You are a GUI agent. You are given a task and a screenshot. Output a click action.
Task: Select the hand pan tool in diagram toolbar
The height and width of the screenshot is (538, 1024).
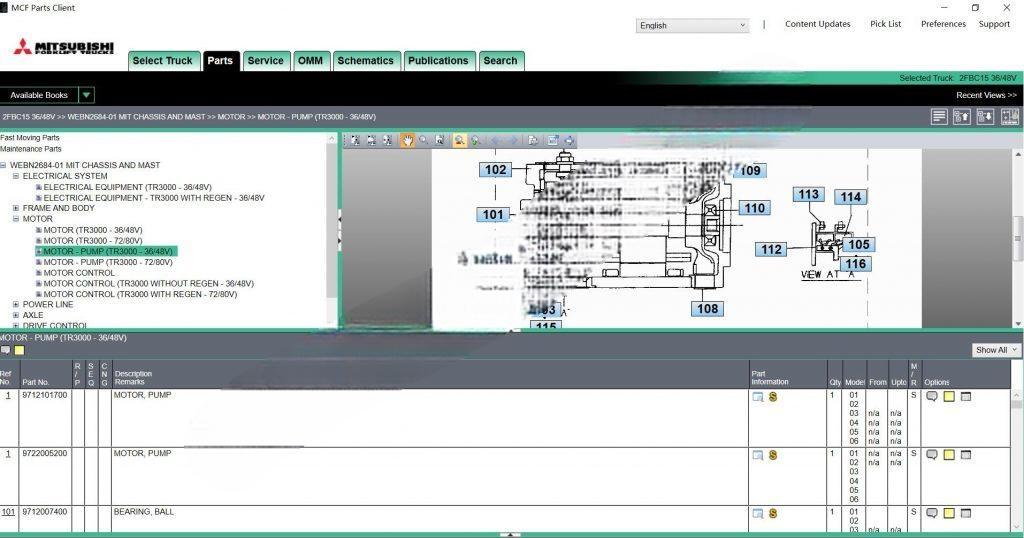click(407, 141)
